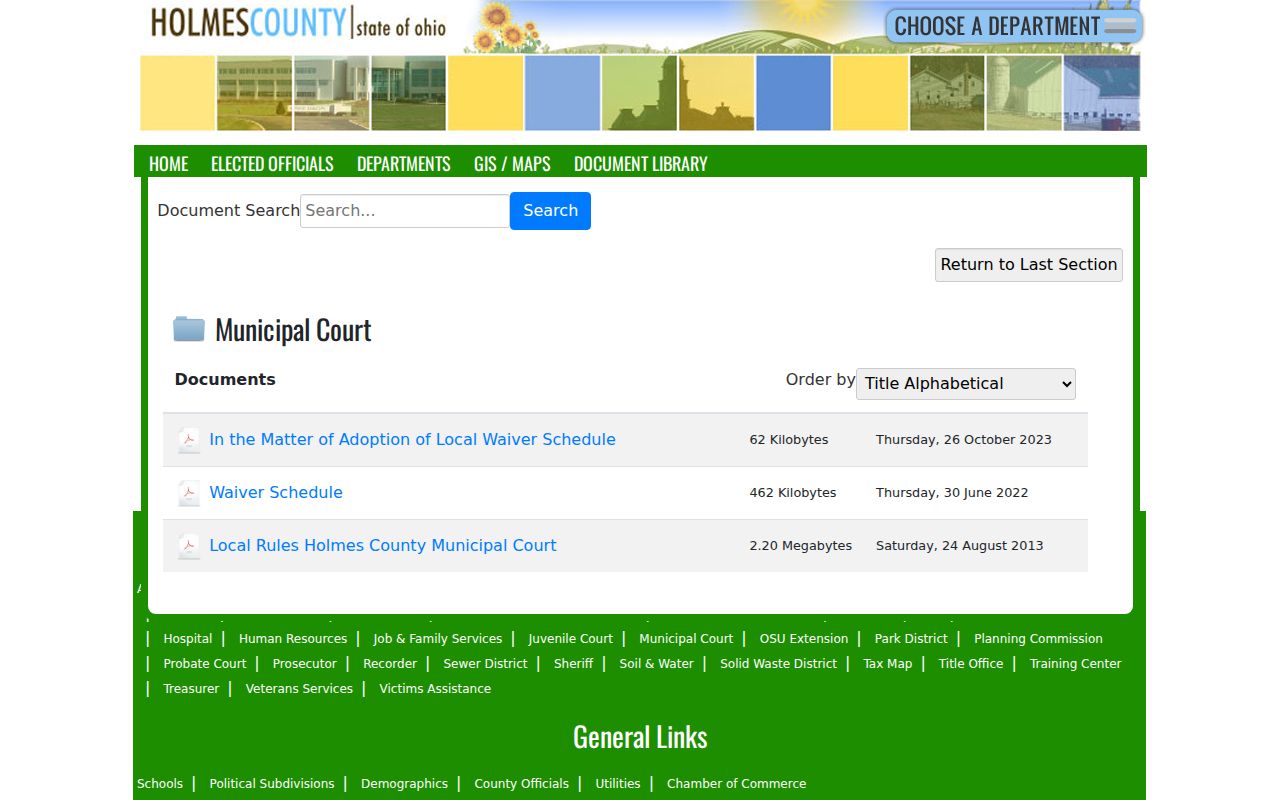Click the Return to Last Section button
Image resolution: width=1280 pixels, height=800 pixels.
[x=1029, y=265]
